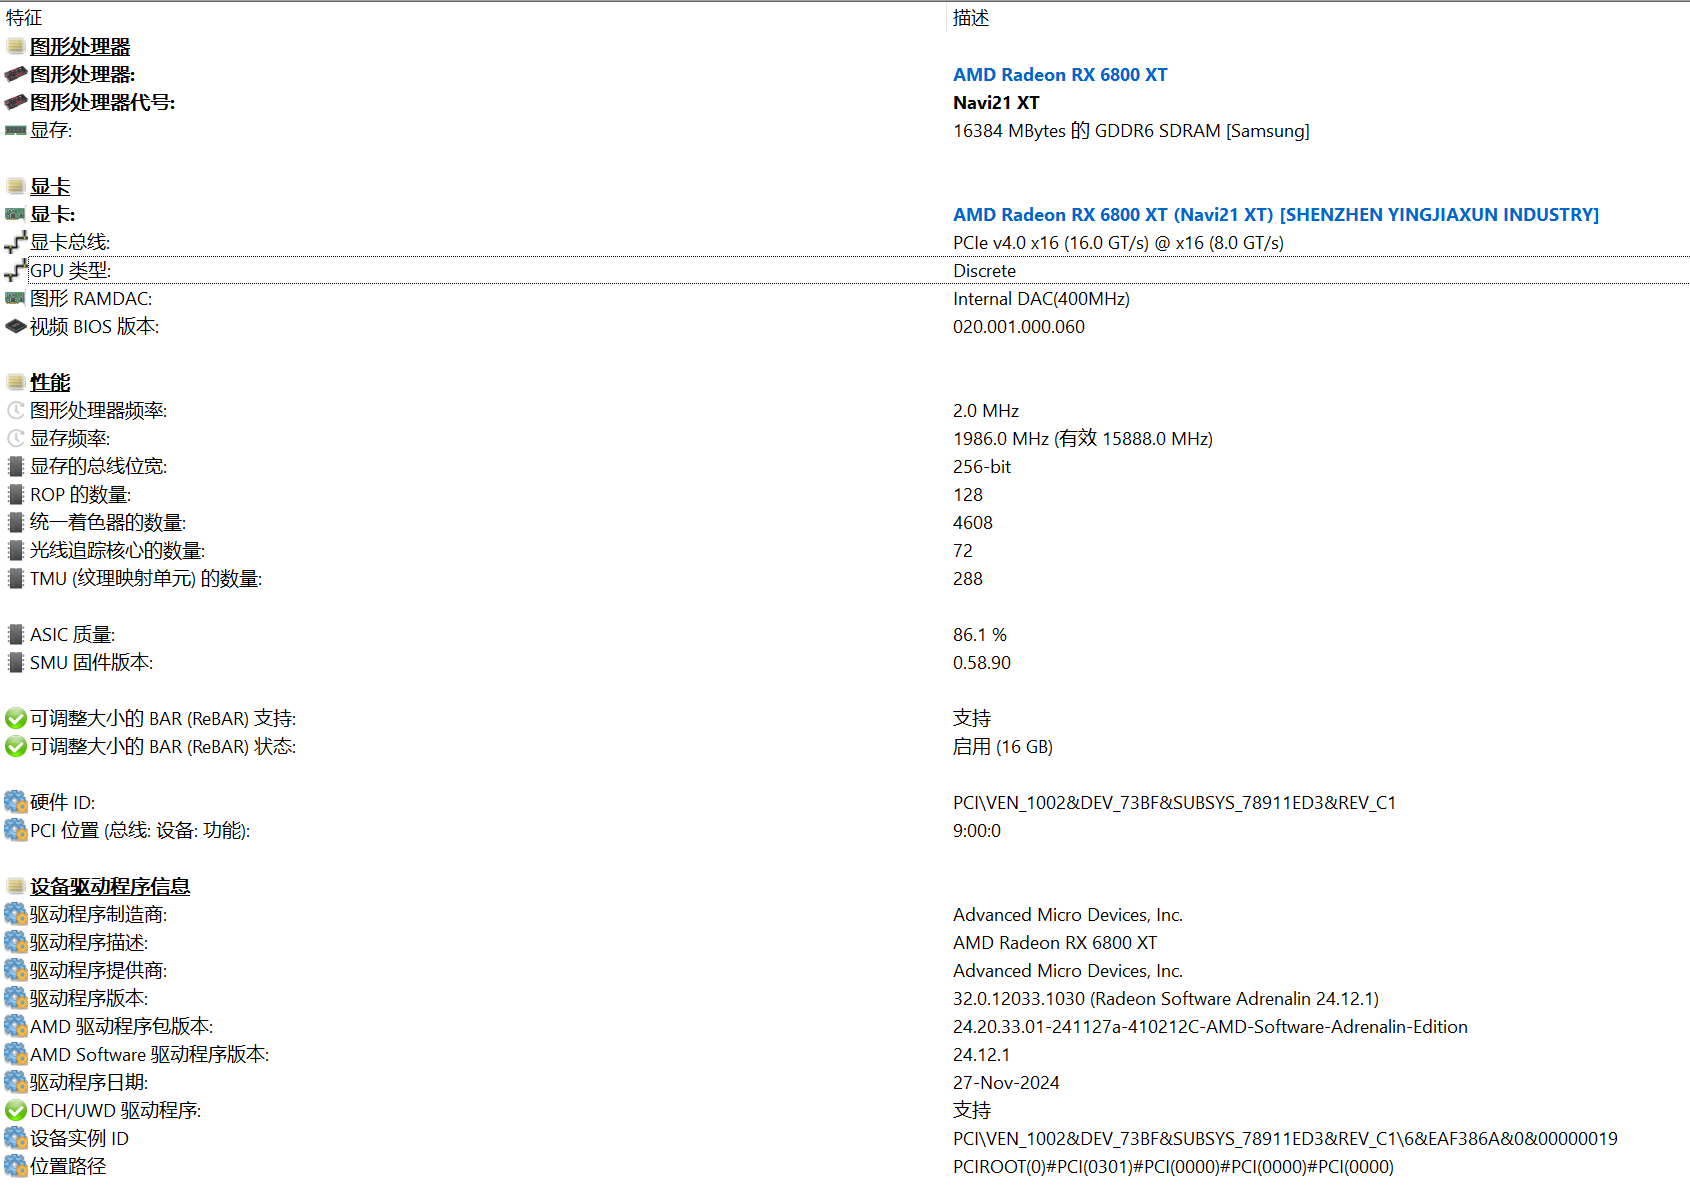The height and width of the screenshot is (1198, 1690).
Task: Click the green checkmark beside ReBAR 支持
Action: pos(15,719)
